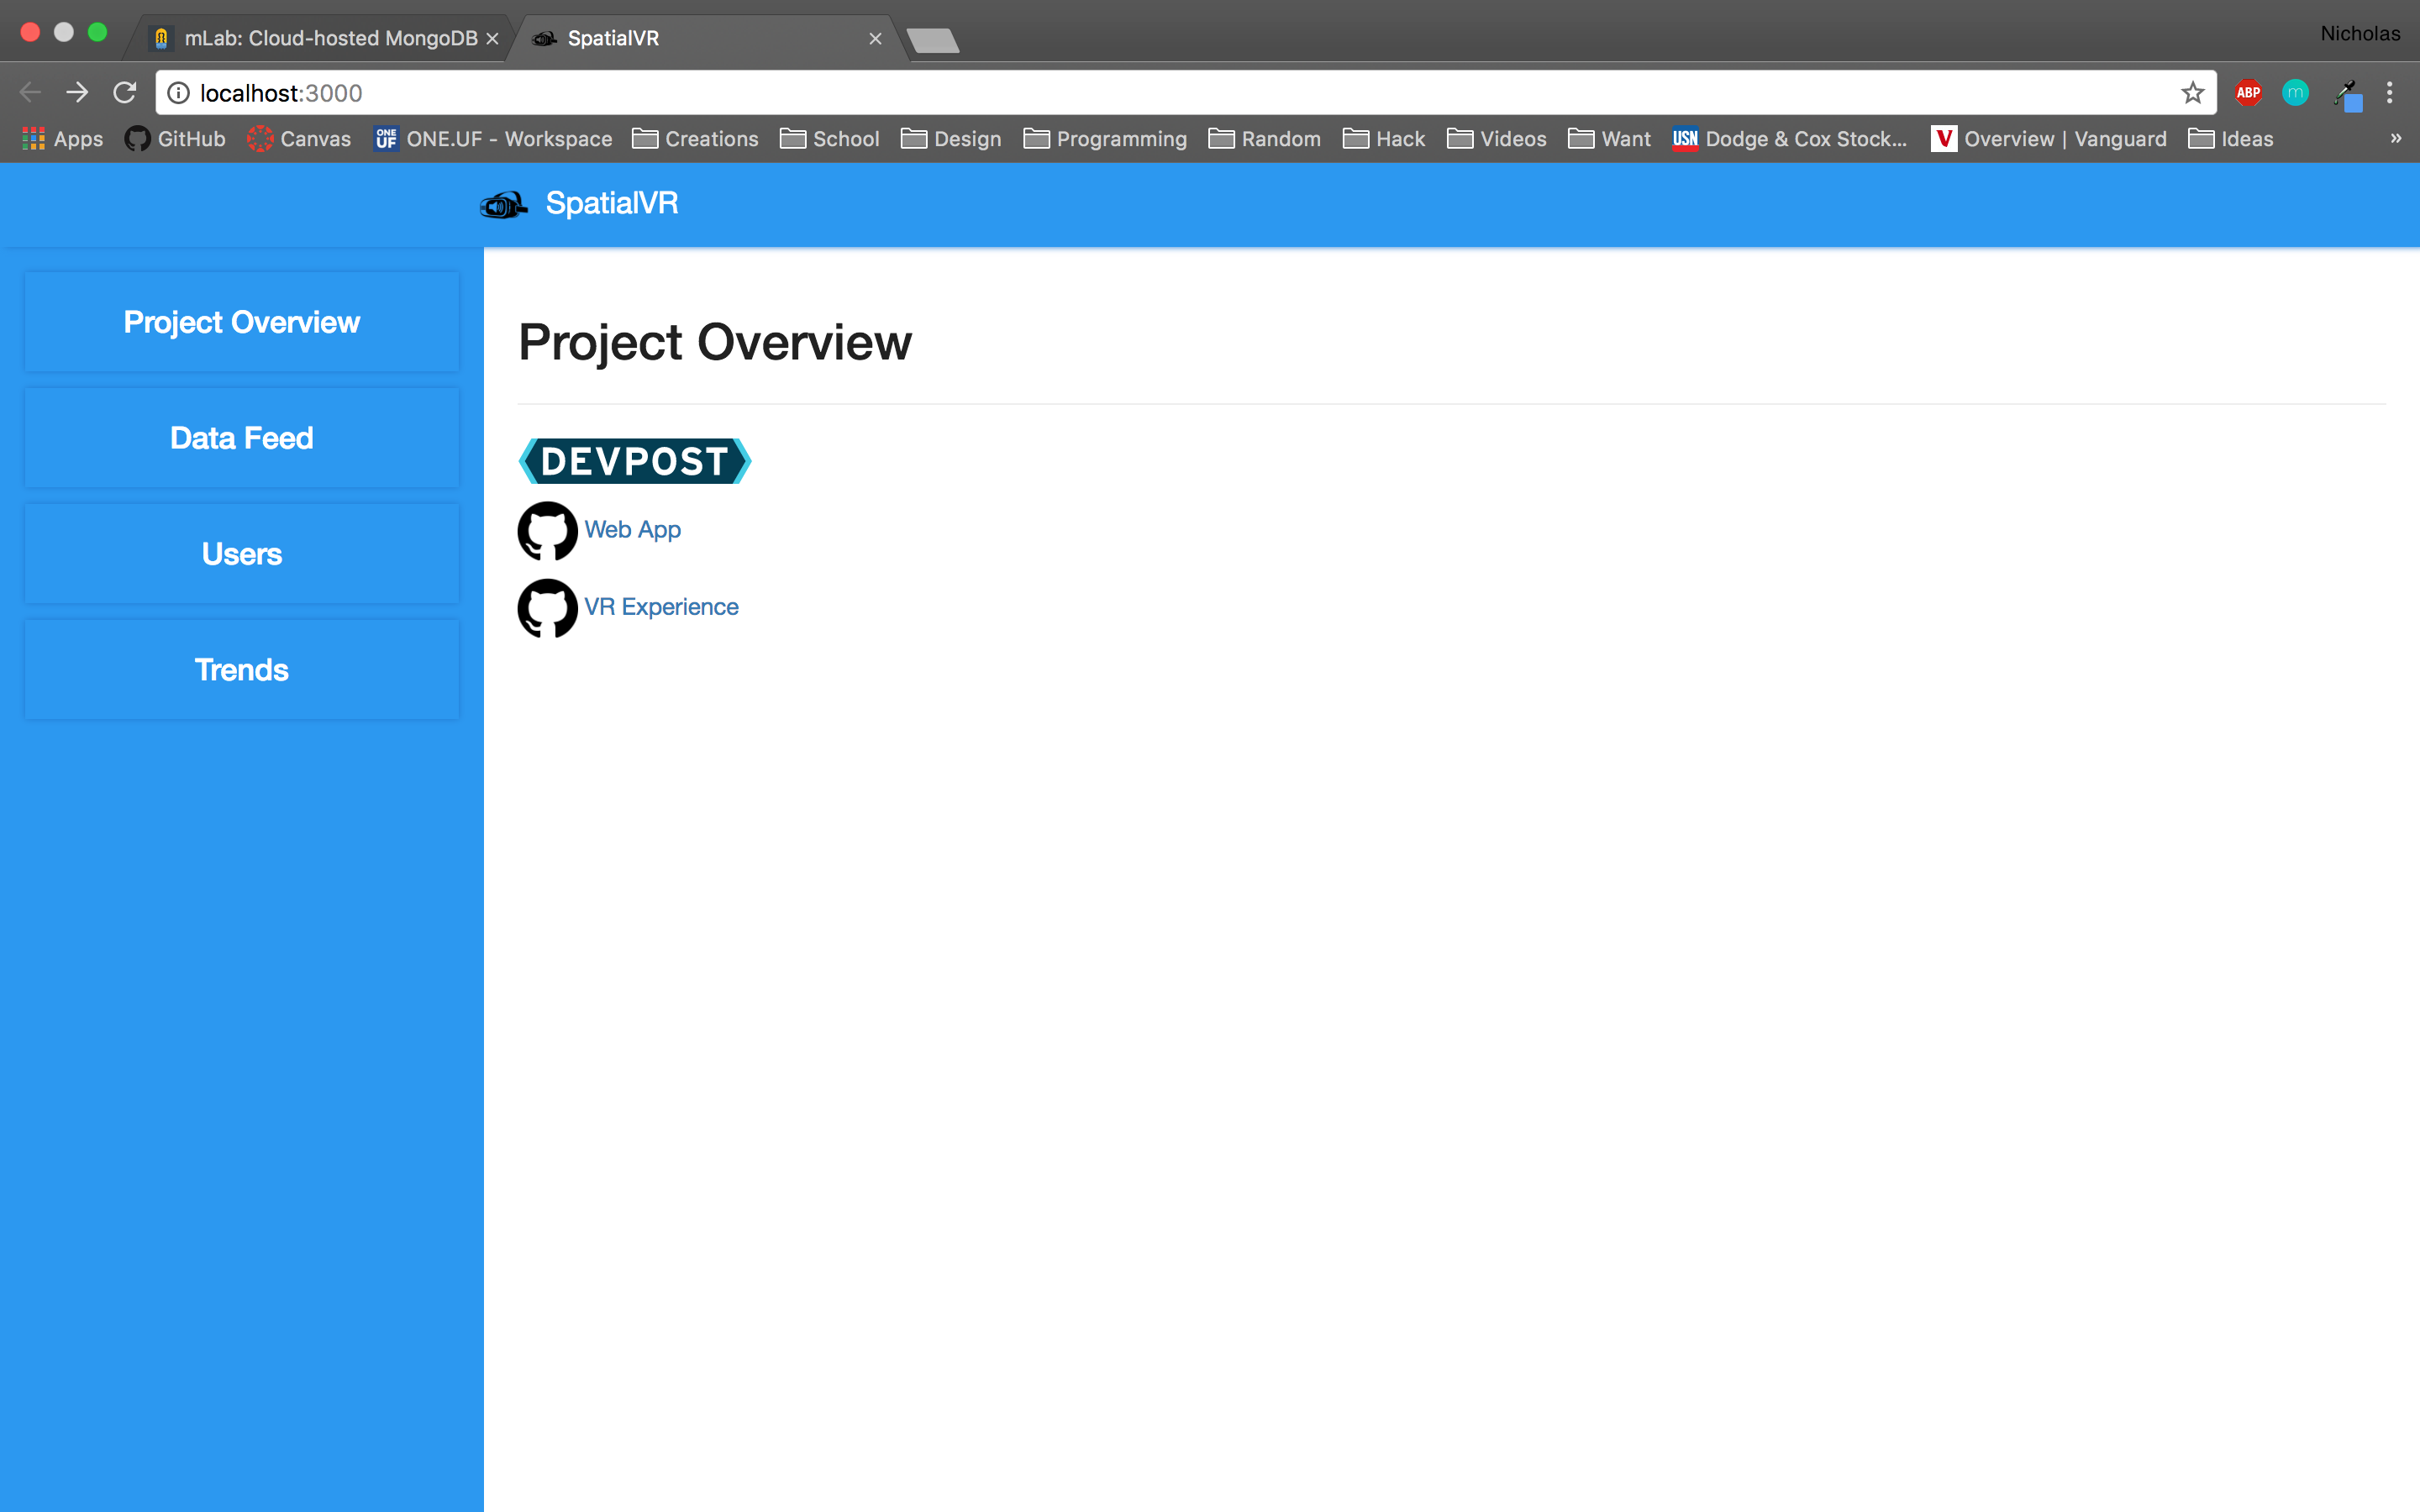
Task: Click the teal circular extension icon
Action: coord(2295,93)
